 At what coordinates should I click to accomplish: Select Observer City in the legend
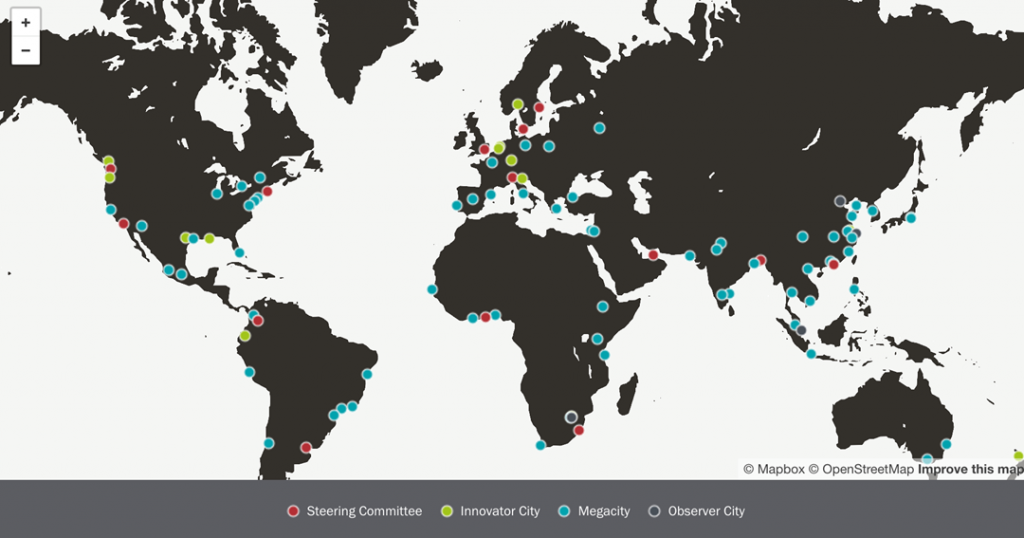coord(696,511)
